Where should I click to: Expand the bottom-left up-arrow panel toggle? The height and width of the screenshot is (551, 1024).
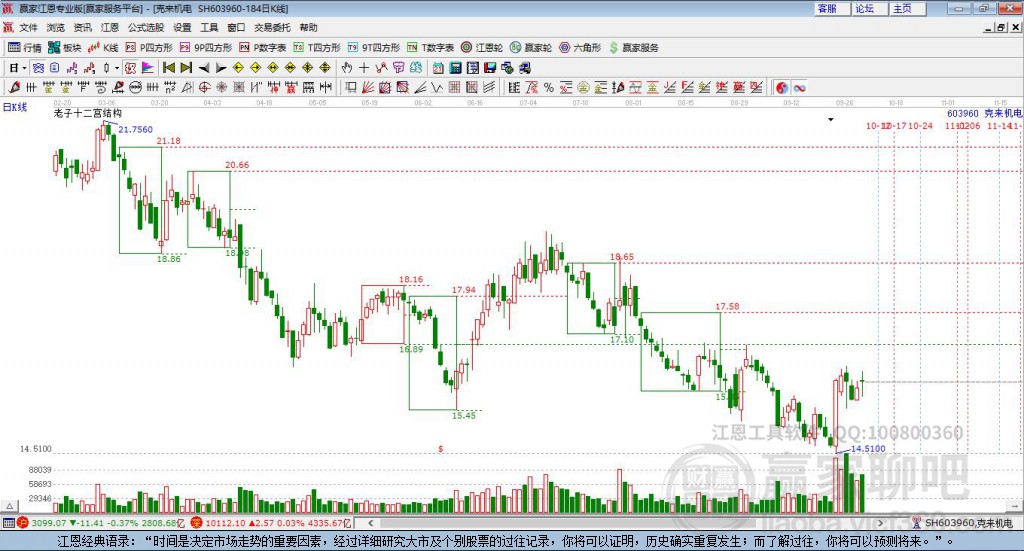coord(9,506)
